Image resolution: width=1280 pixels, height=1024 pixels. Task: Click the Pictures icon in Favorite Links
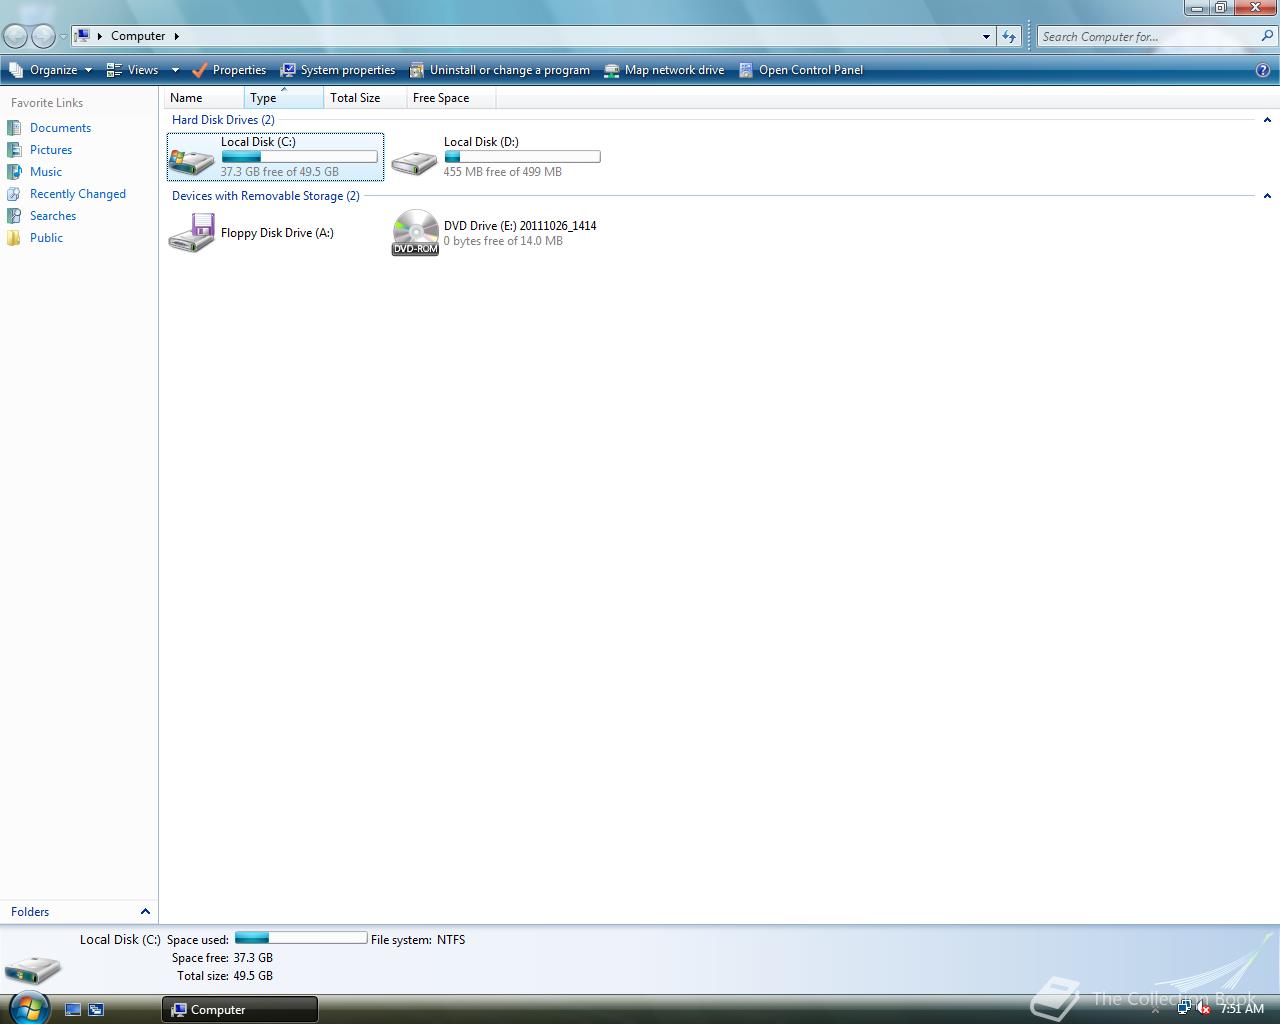tap(14, 150)
